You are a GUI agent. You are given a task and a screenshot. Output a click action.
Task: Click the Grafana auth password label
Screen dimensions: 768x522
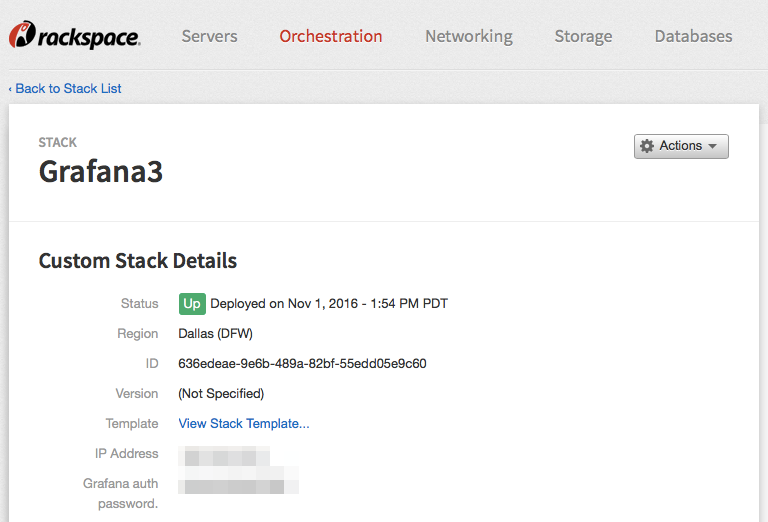pos(120,494)
